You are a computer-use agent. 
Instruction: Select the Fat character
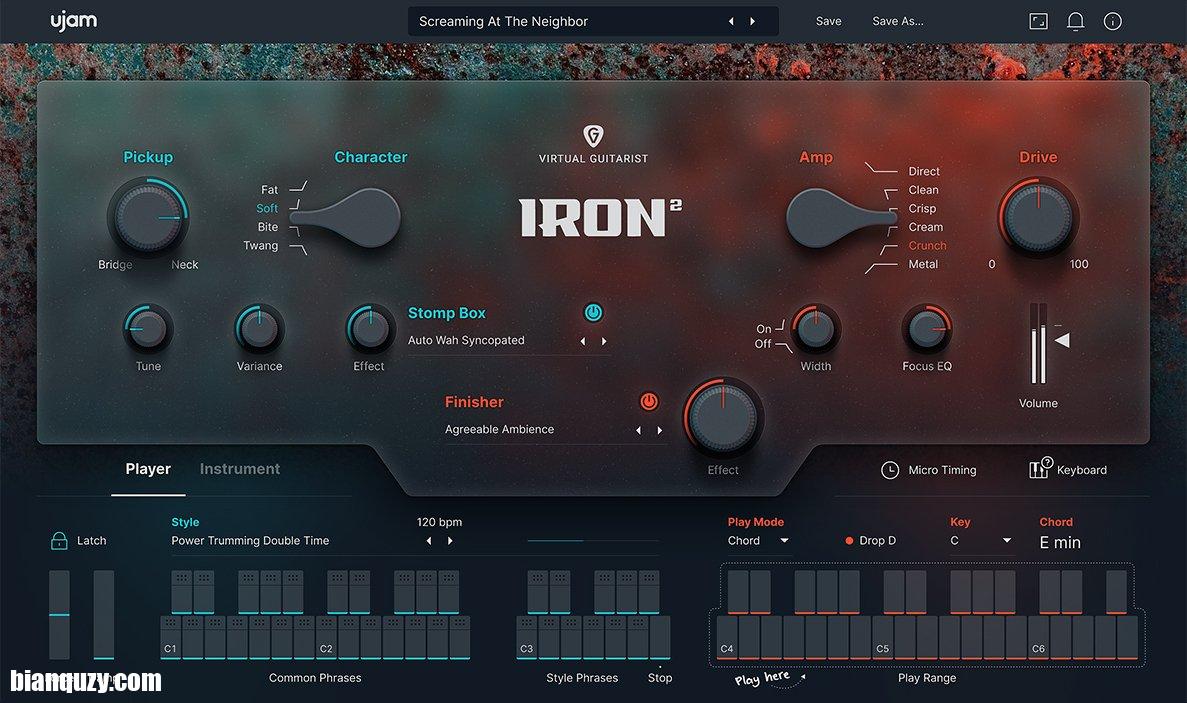[x=269, y=189]
